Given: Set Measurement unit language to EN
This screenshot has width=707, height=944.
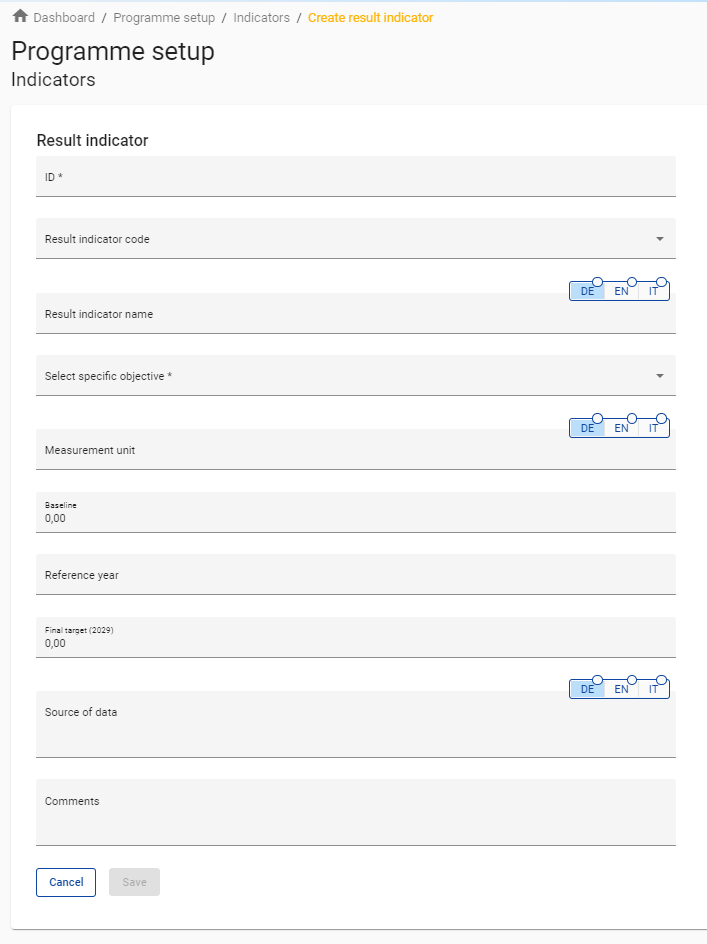Looking at the screenshot, I should point(621,428).
